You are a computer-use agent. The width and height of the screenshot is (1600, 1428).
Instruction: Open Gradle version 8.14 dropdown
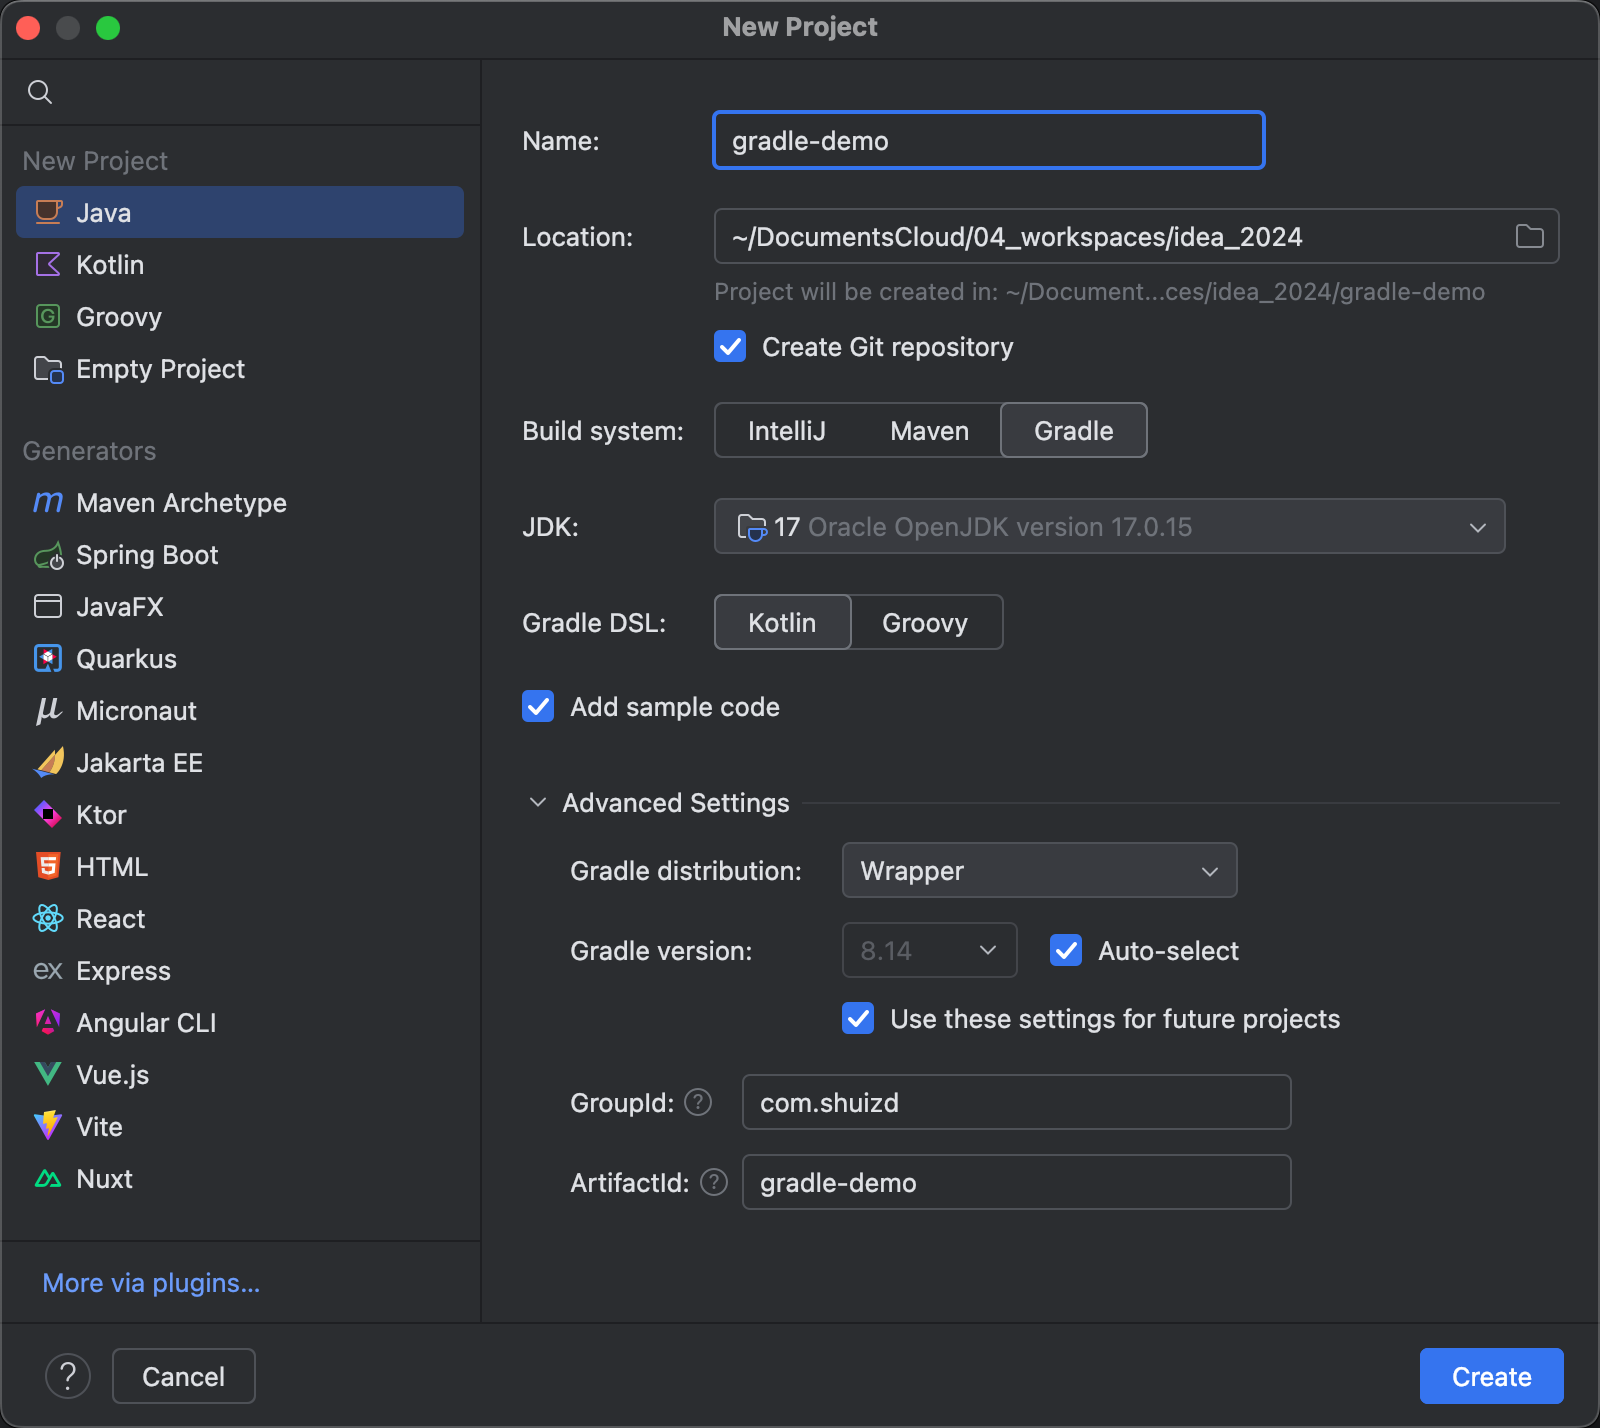coord(929,950)
